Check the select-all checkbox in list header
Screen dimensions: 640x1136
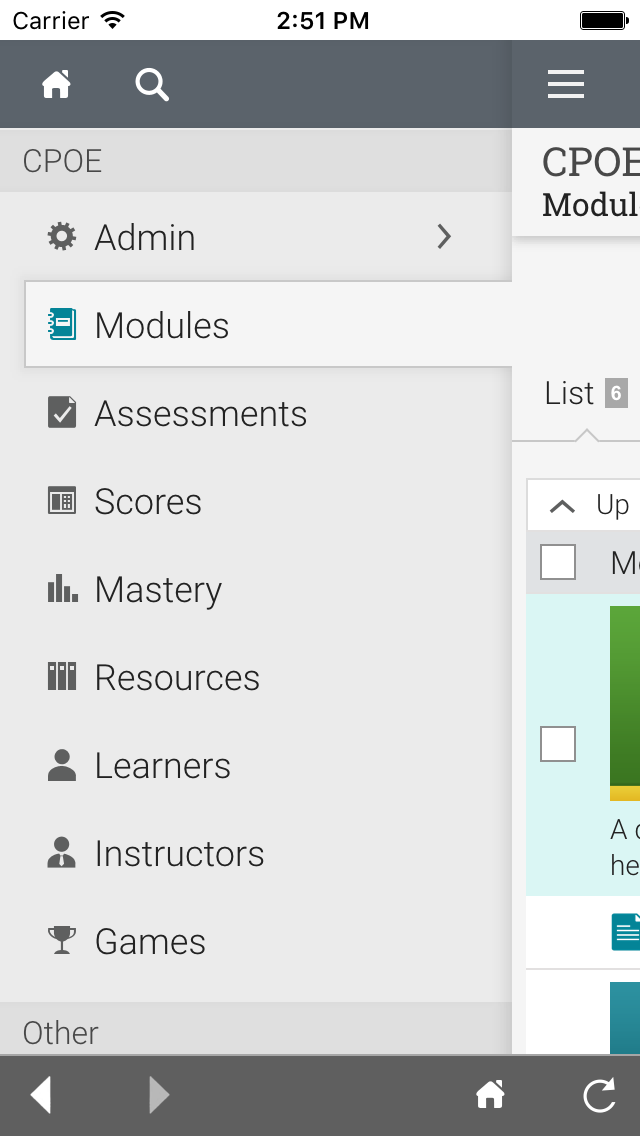[558, 562]
